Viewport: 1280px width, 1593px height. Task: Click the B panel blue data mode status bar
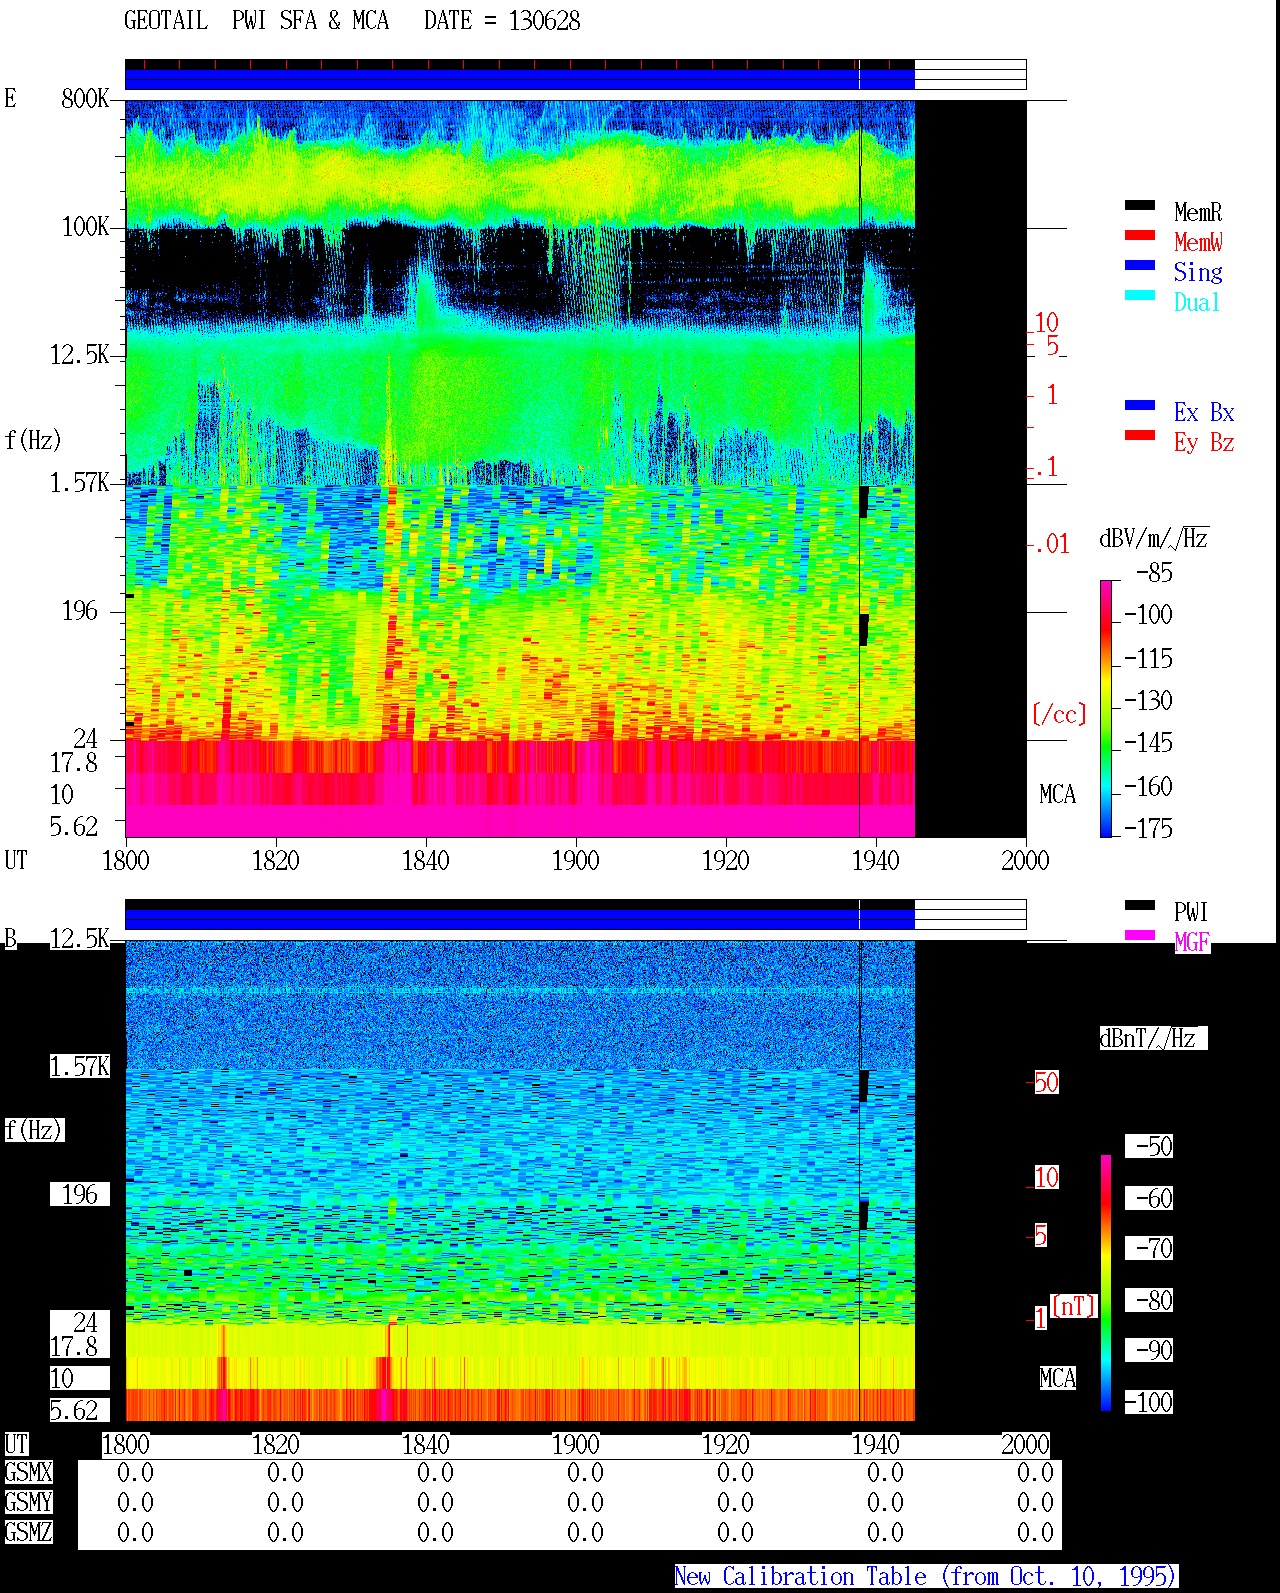click(x=520, y=918)
